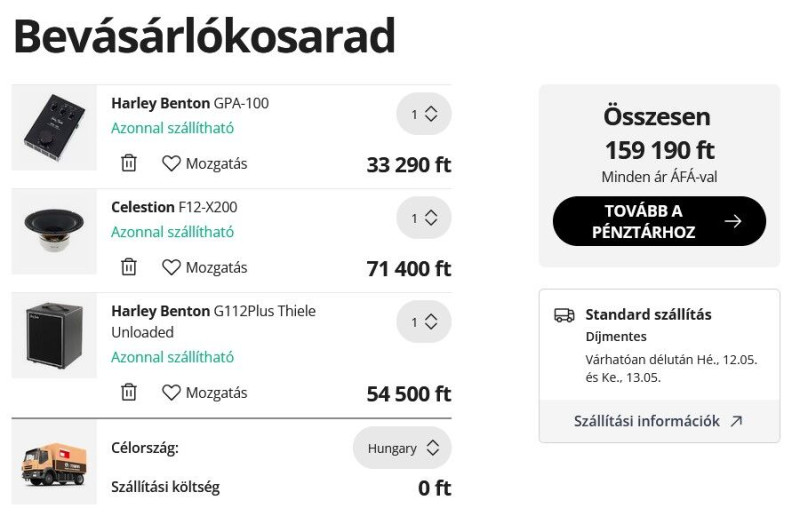Open Harley Benton GPA-100 product title
Screen dimensions: 800x532
point(190,103)
